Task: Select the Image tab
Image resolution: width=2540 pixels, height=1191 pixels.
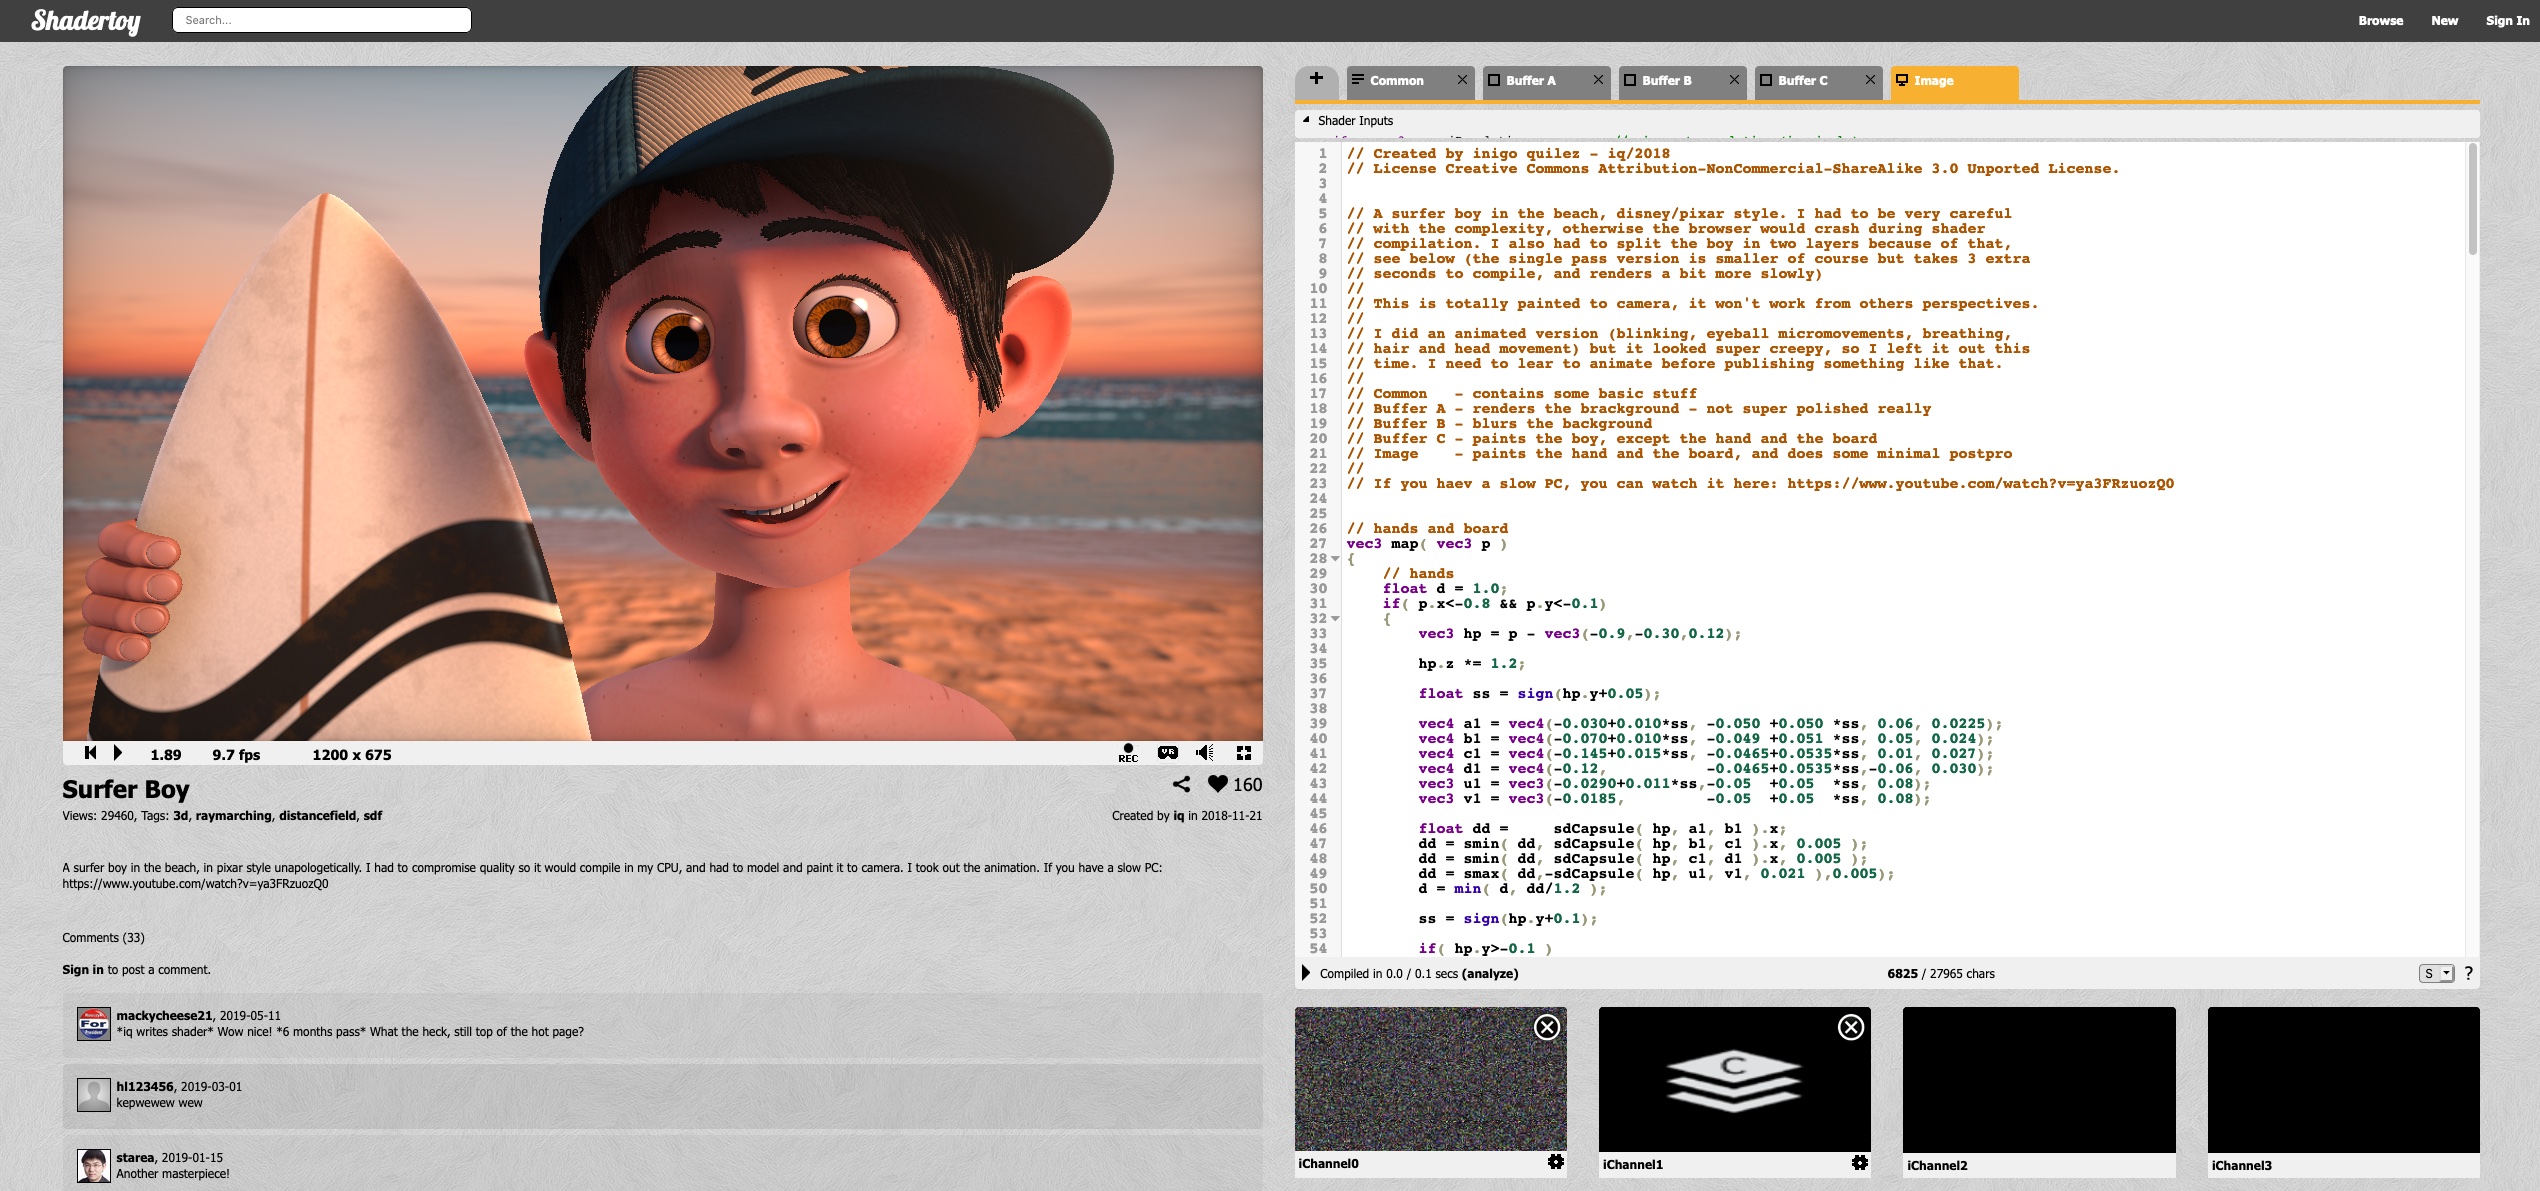Action: pyautogui.click(x=1953, y=81)
